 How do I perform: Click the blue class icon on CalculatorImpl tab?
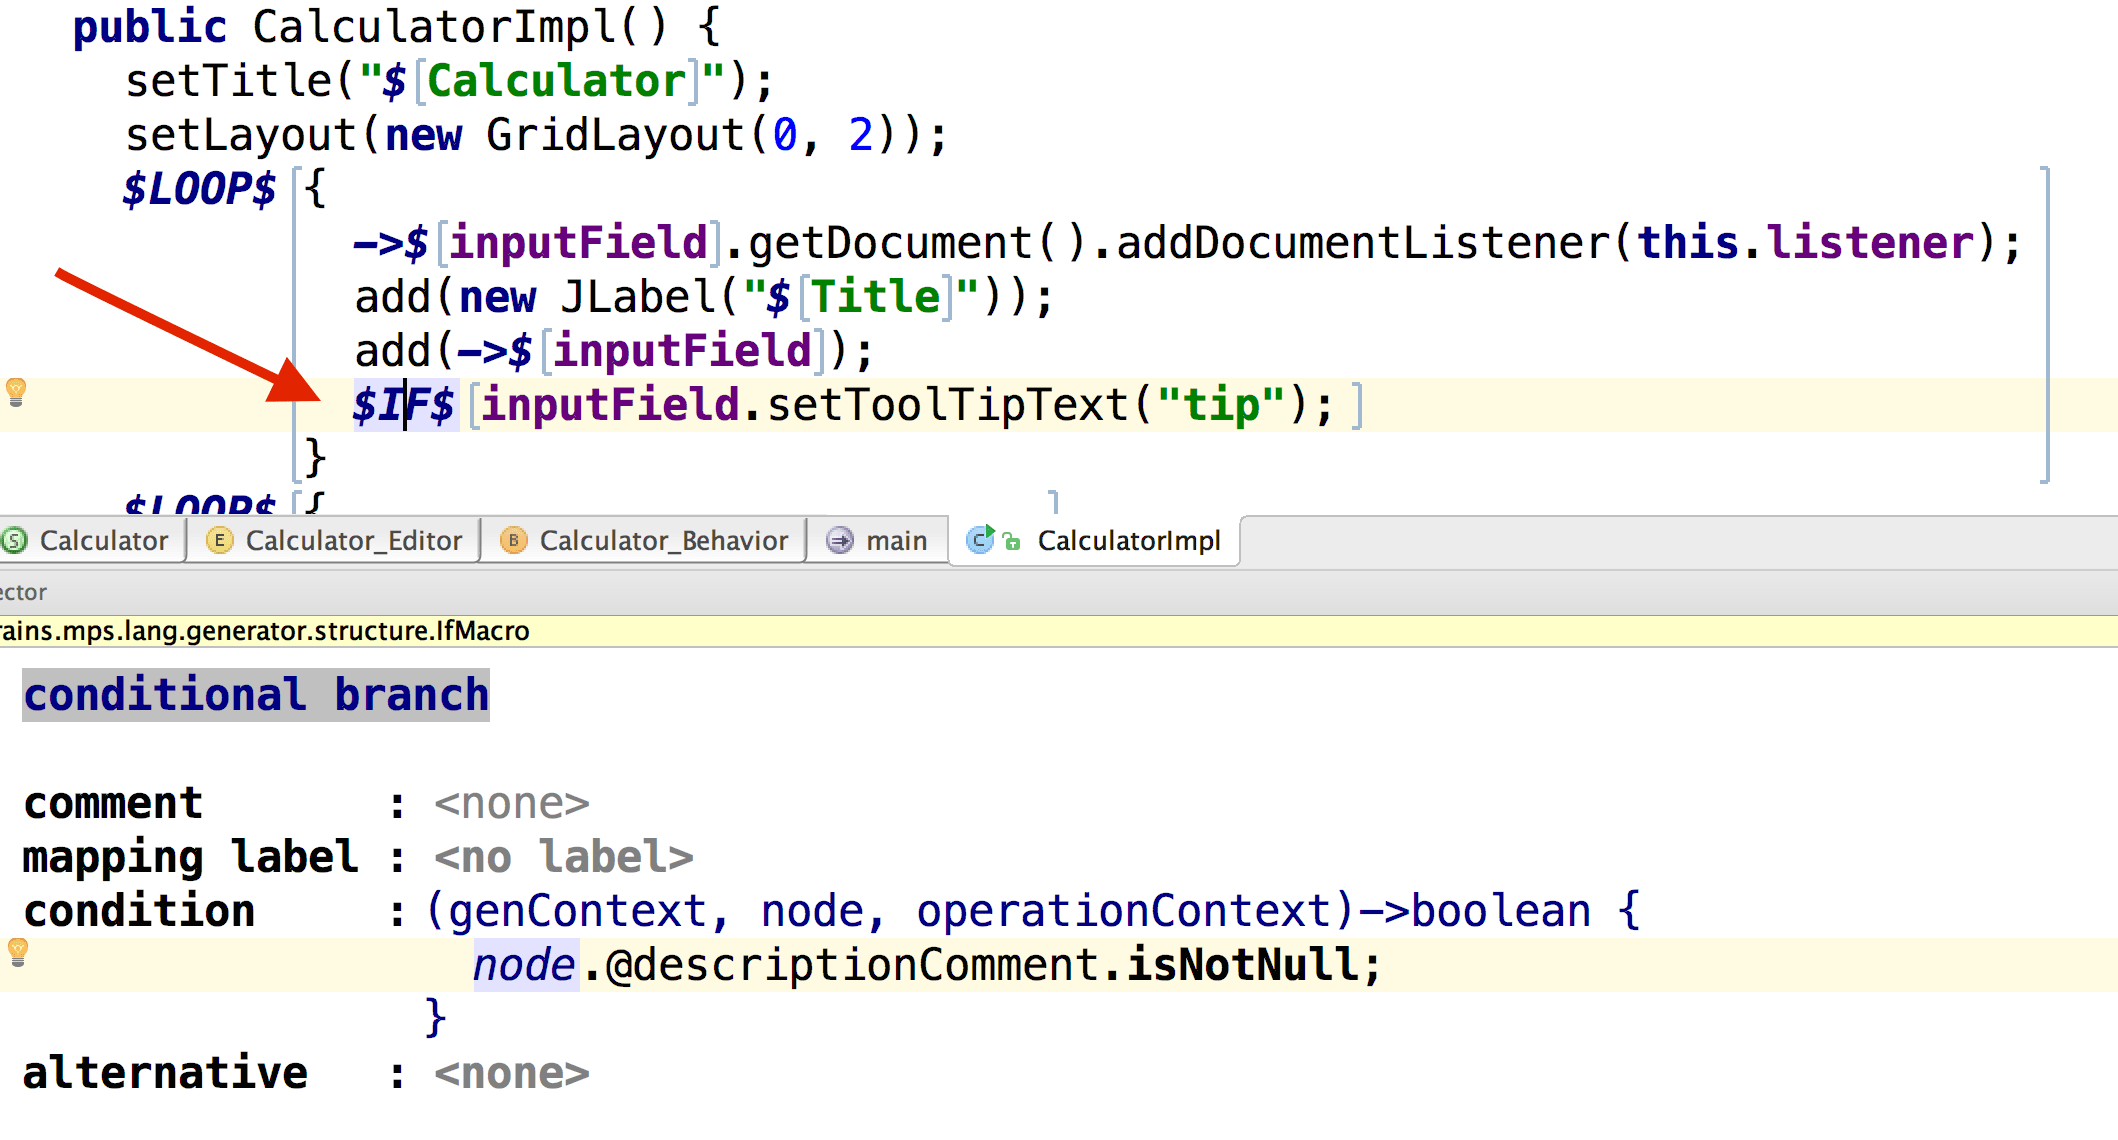coord(978,541)
